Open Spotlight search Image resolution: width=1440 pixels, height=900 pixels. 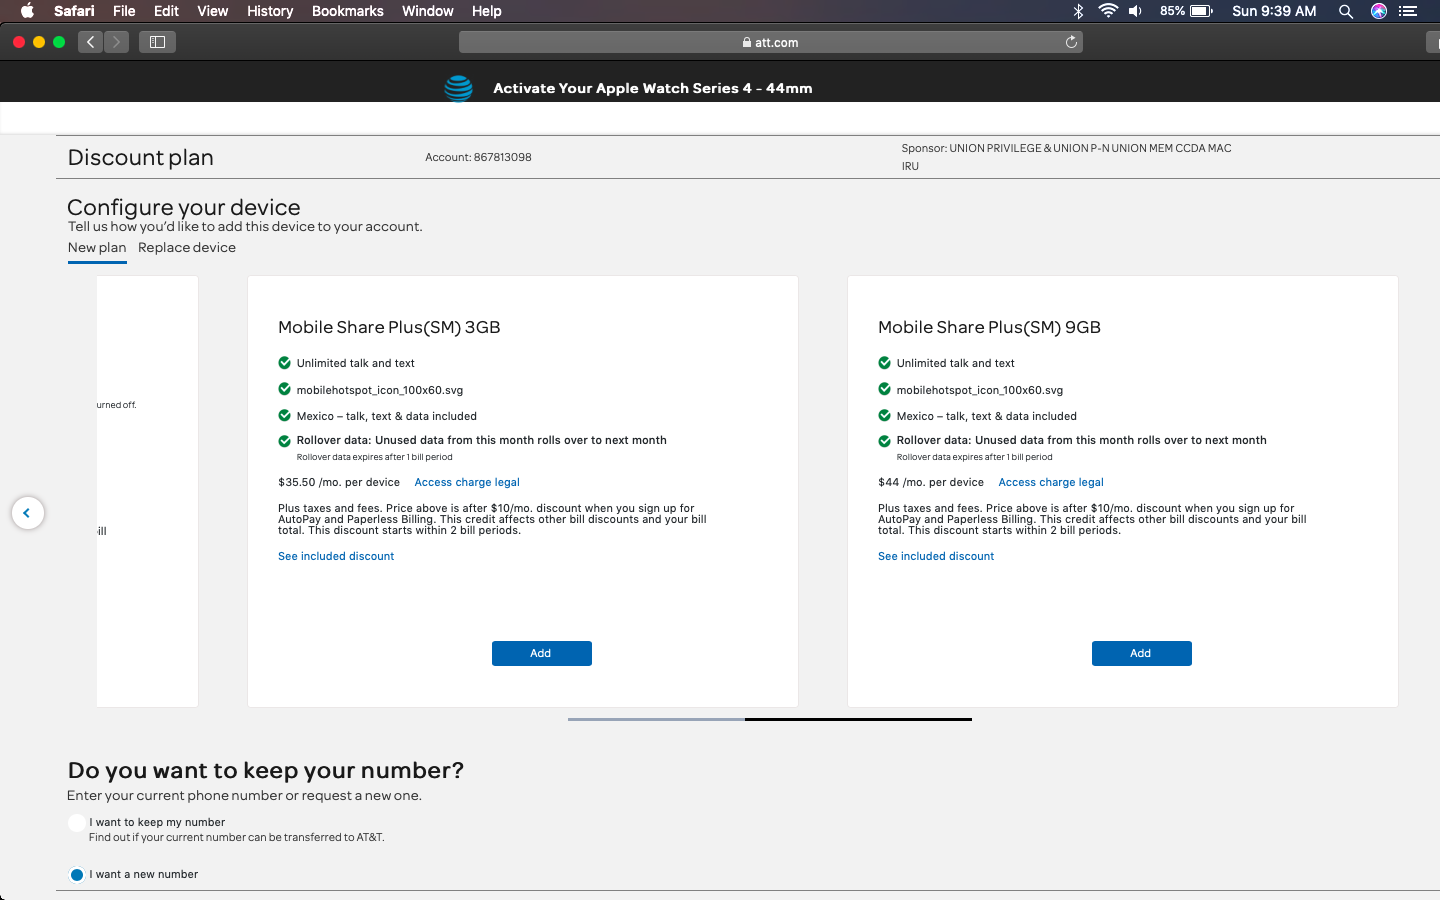(1346, 11)
